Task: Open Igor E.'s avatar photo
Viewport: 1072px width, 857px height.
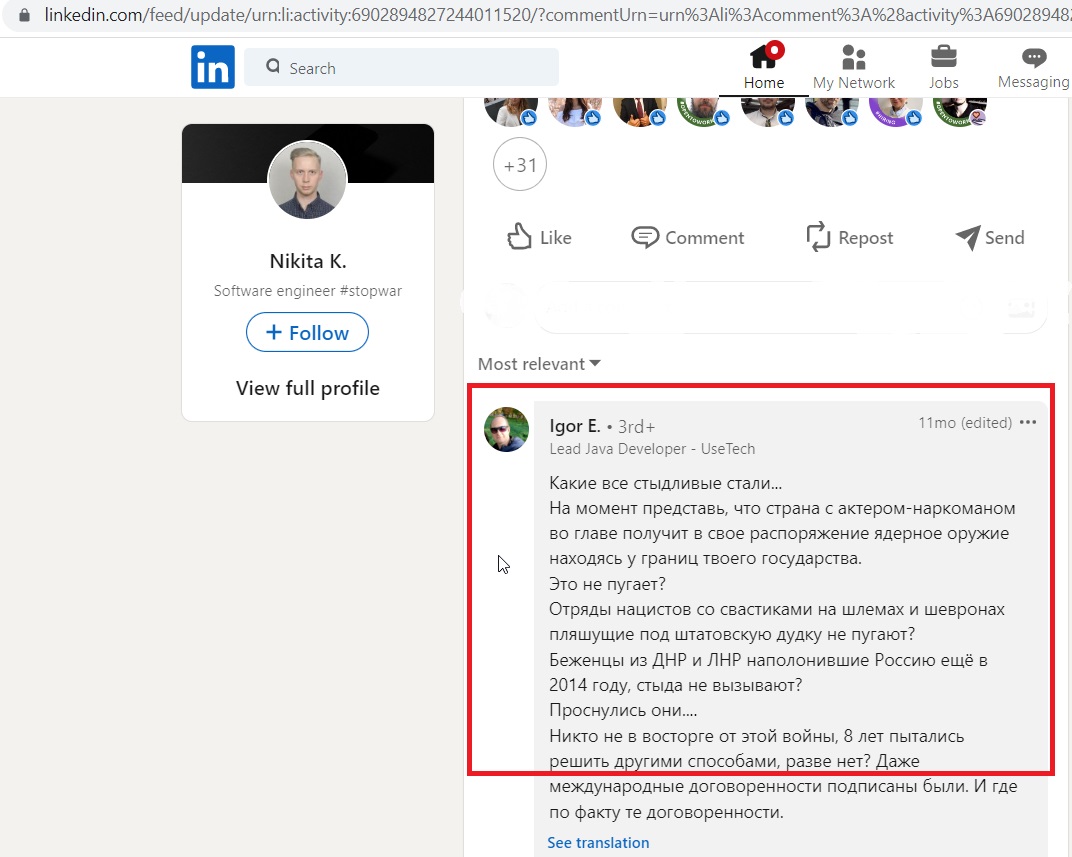Action: (507, 429)
